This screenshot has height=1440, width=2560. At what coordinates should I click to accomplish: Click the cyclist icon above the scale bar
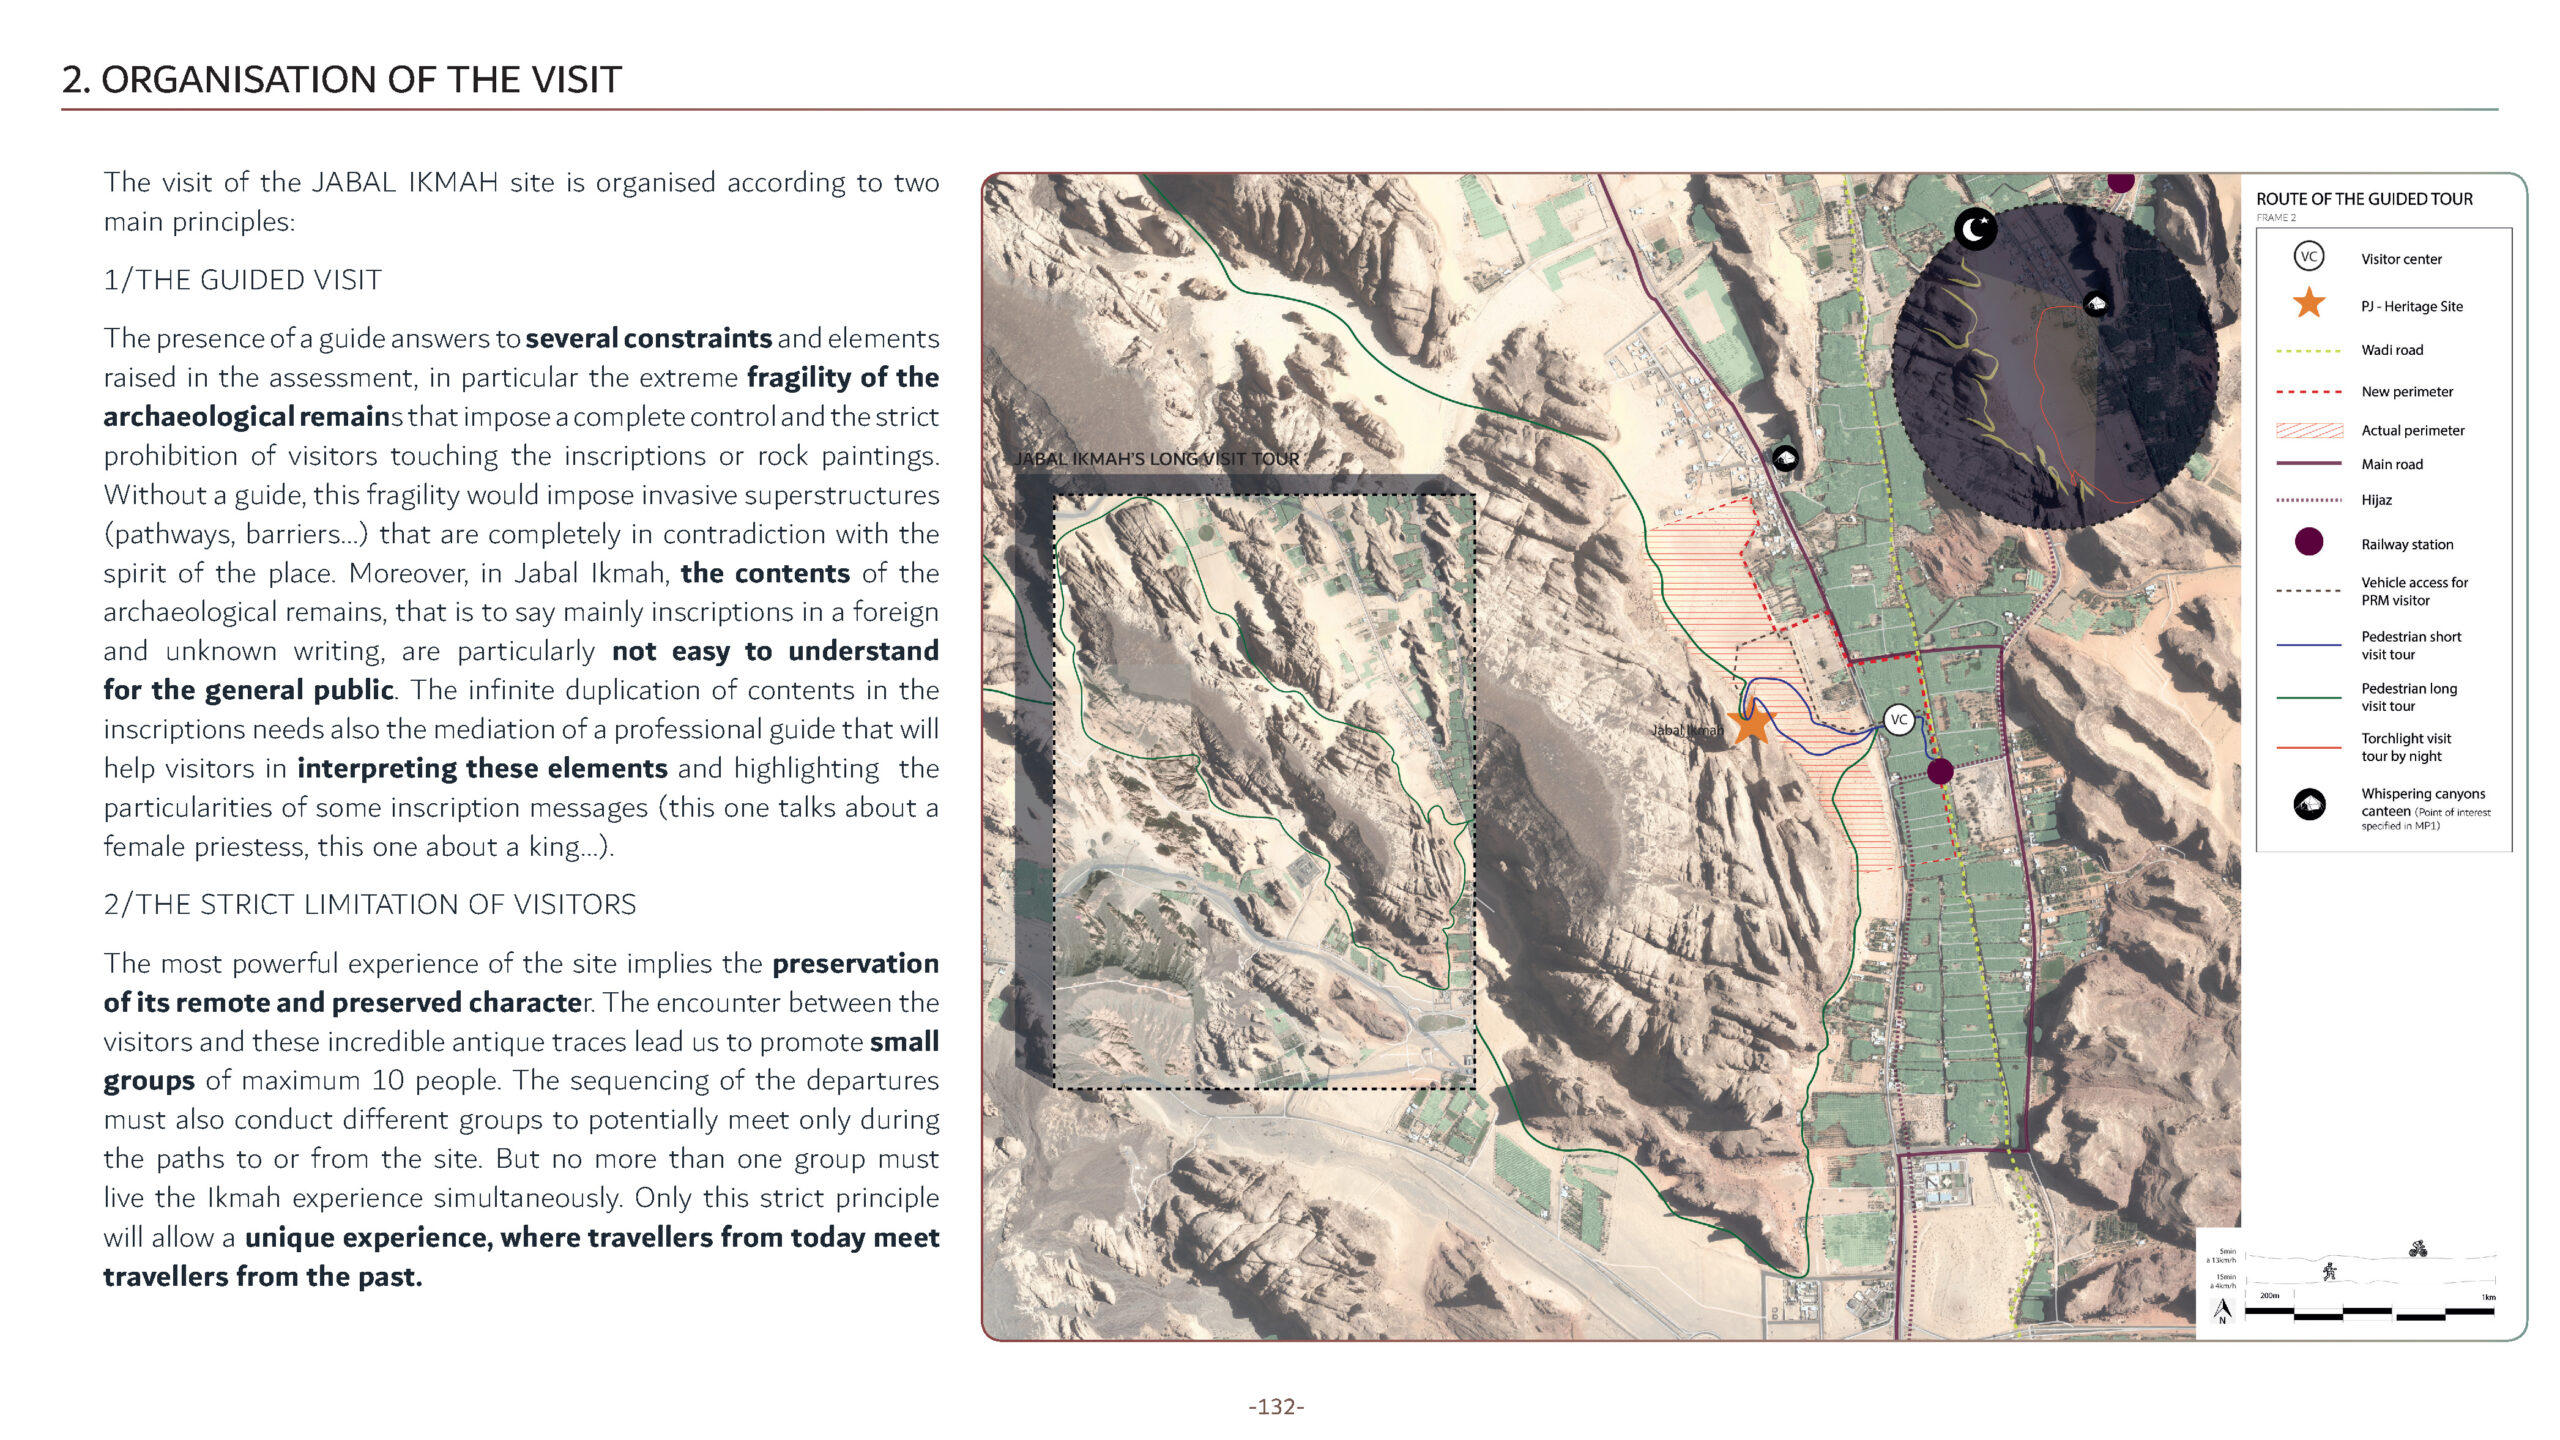point(2418,1248)
